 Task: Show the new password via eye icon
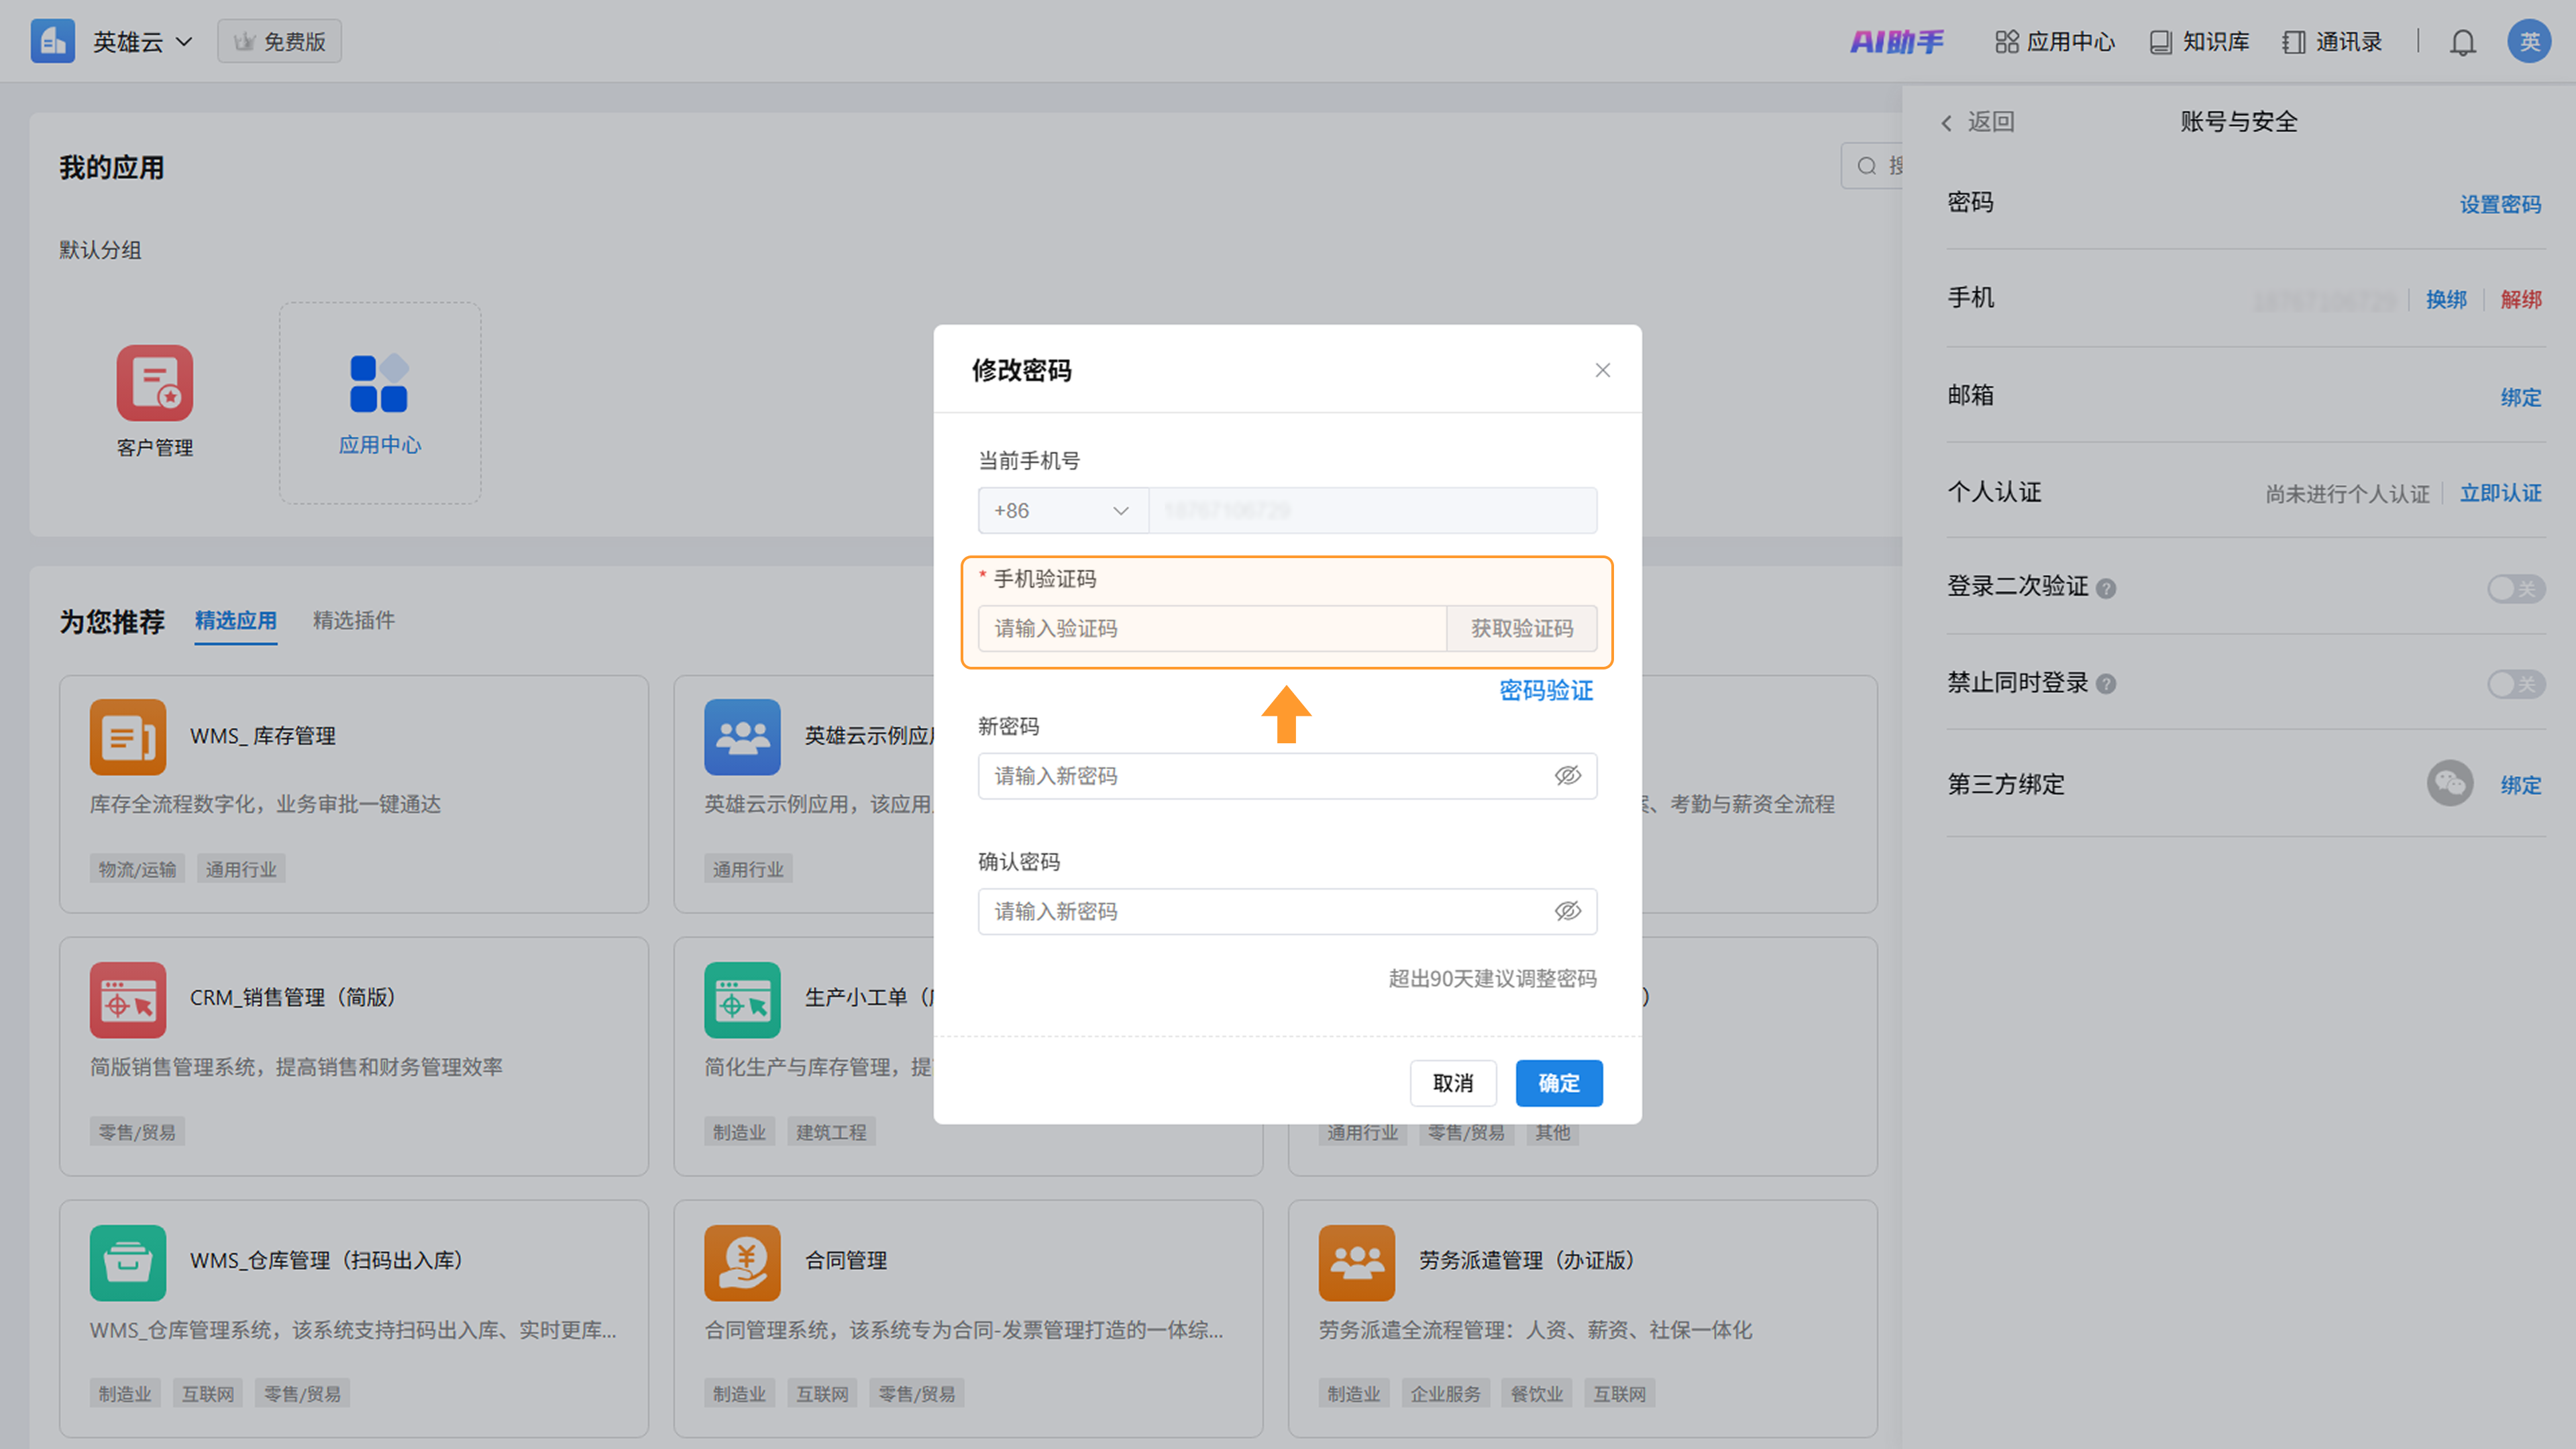[1567, 776]
